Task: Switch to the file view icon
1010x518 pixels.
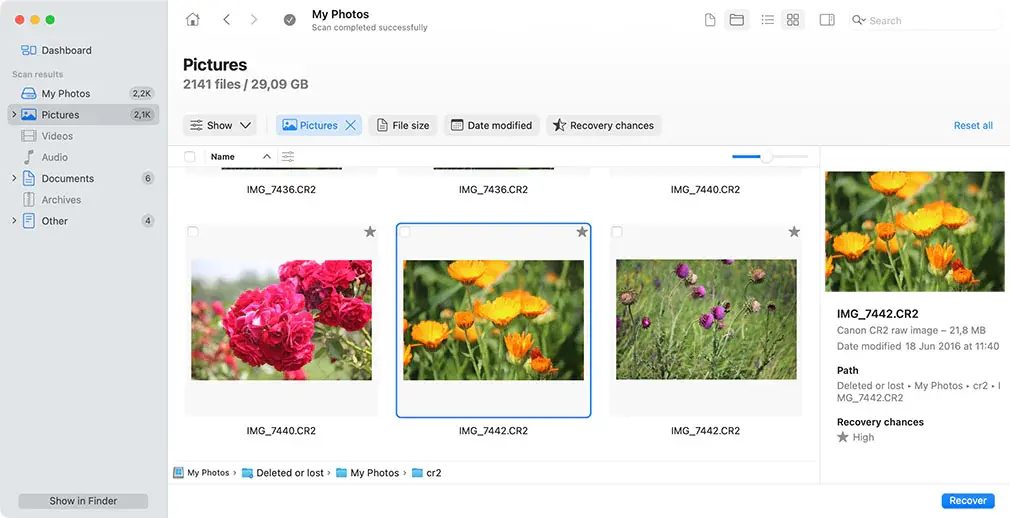Action: click(710, 20)
